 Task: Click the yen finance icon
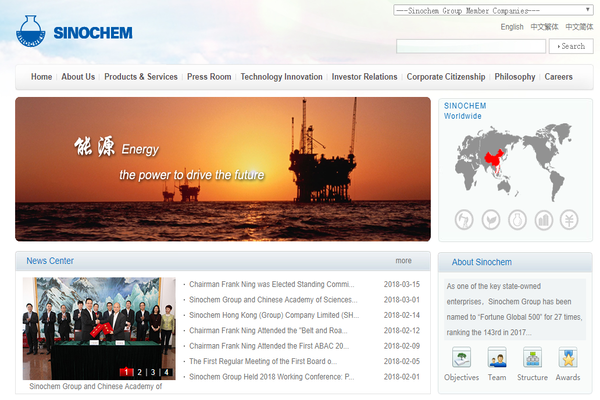pos(569,219)
